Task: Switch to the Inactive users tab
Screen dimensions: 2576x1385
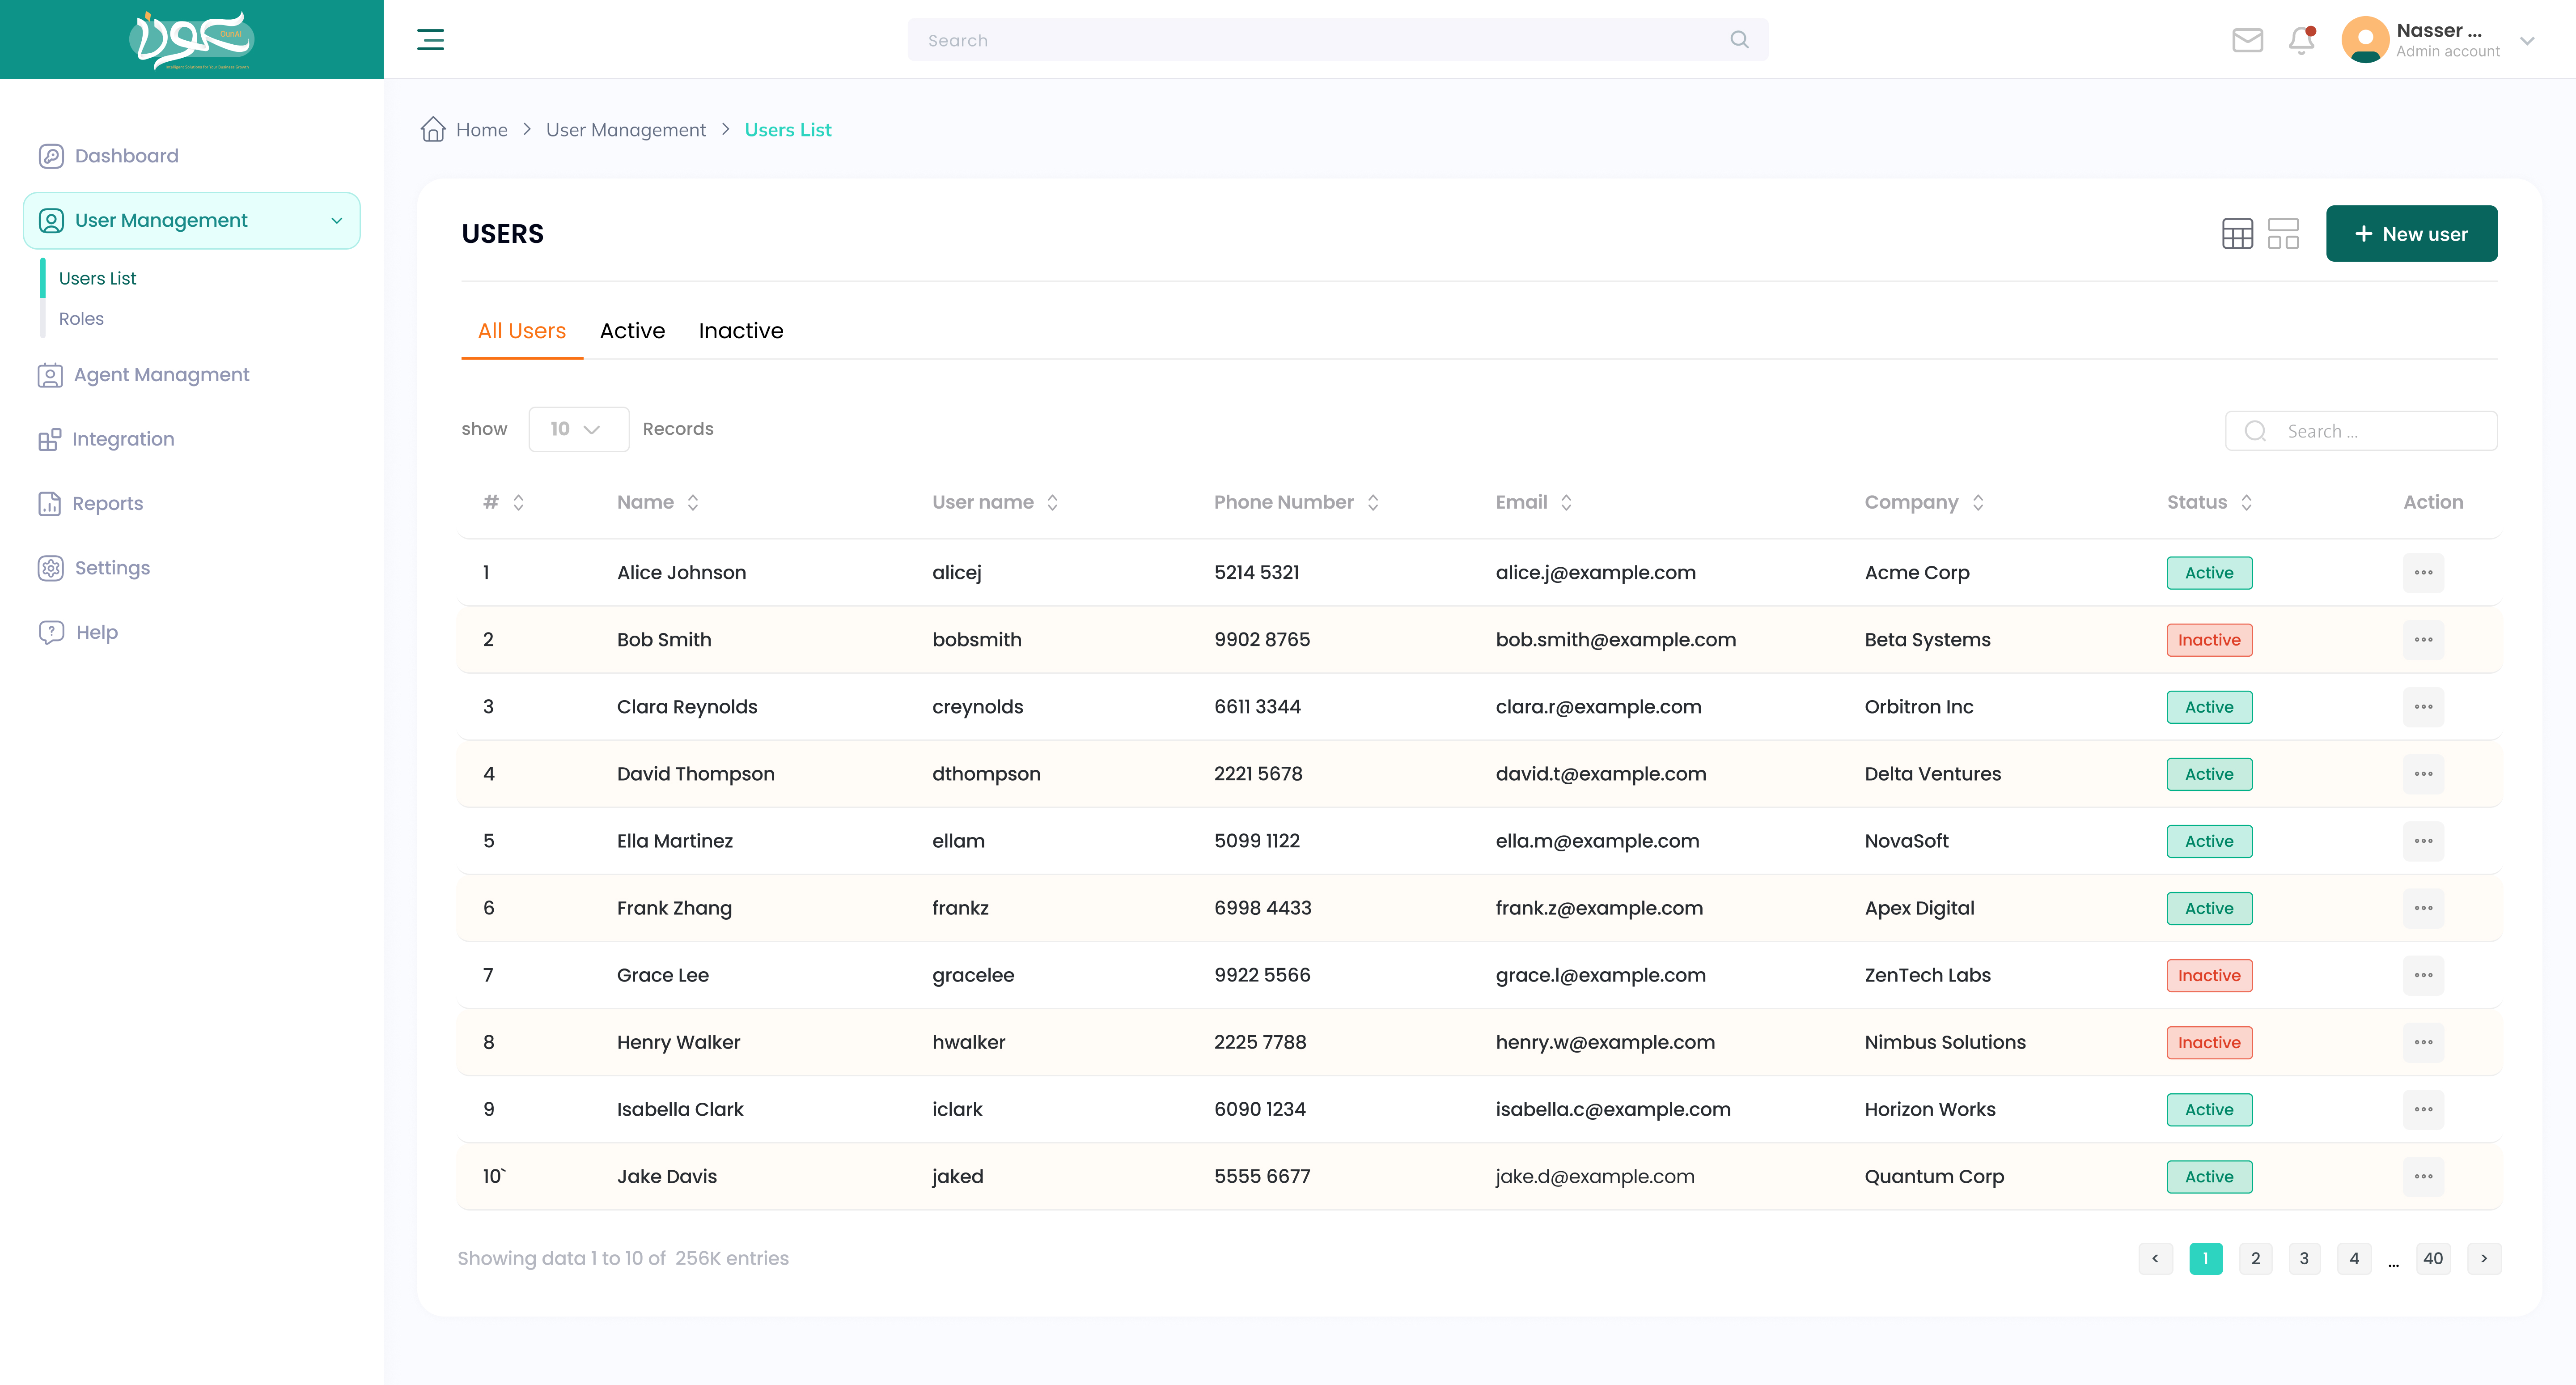Action: point(741,331)
